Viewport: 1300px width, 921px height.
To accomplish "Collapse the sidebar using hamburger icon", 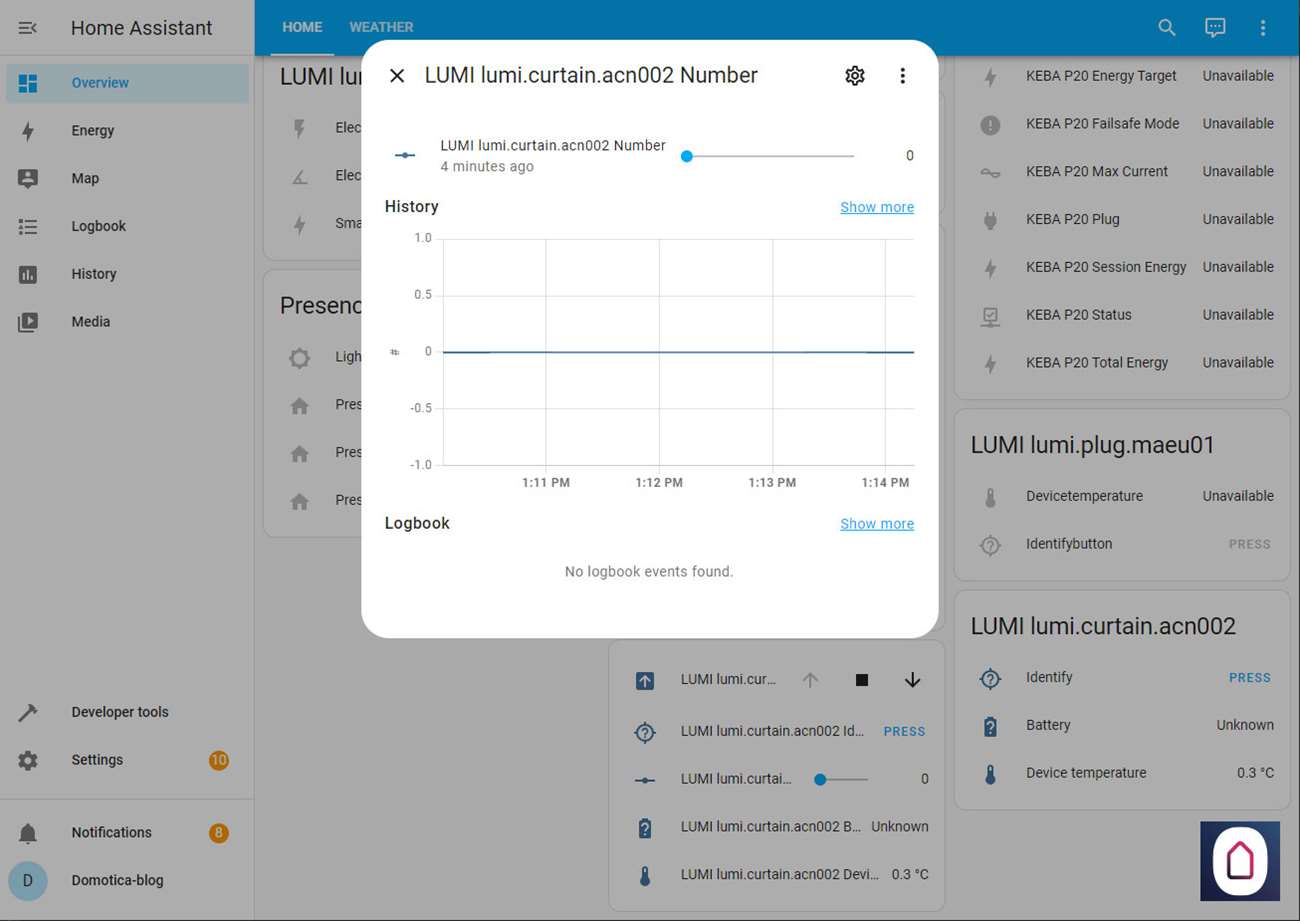I will point(28,28).
